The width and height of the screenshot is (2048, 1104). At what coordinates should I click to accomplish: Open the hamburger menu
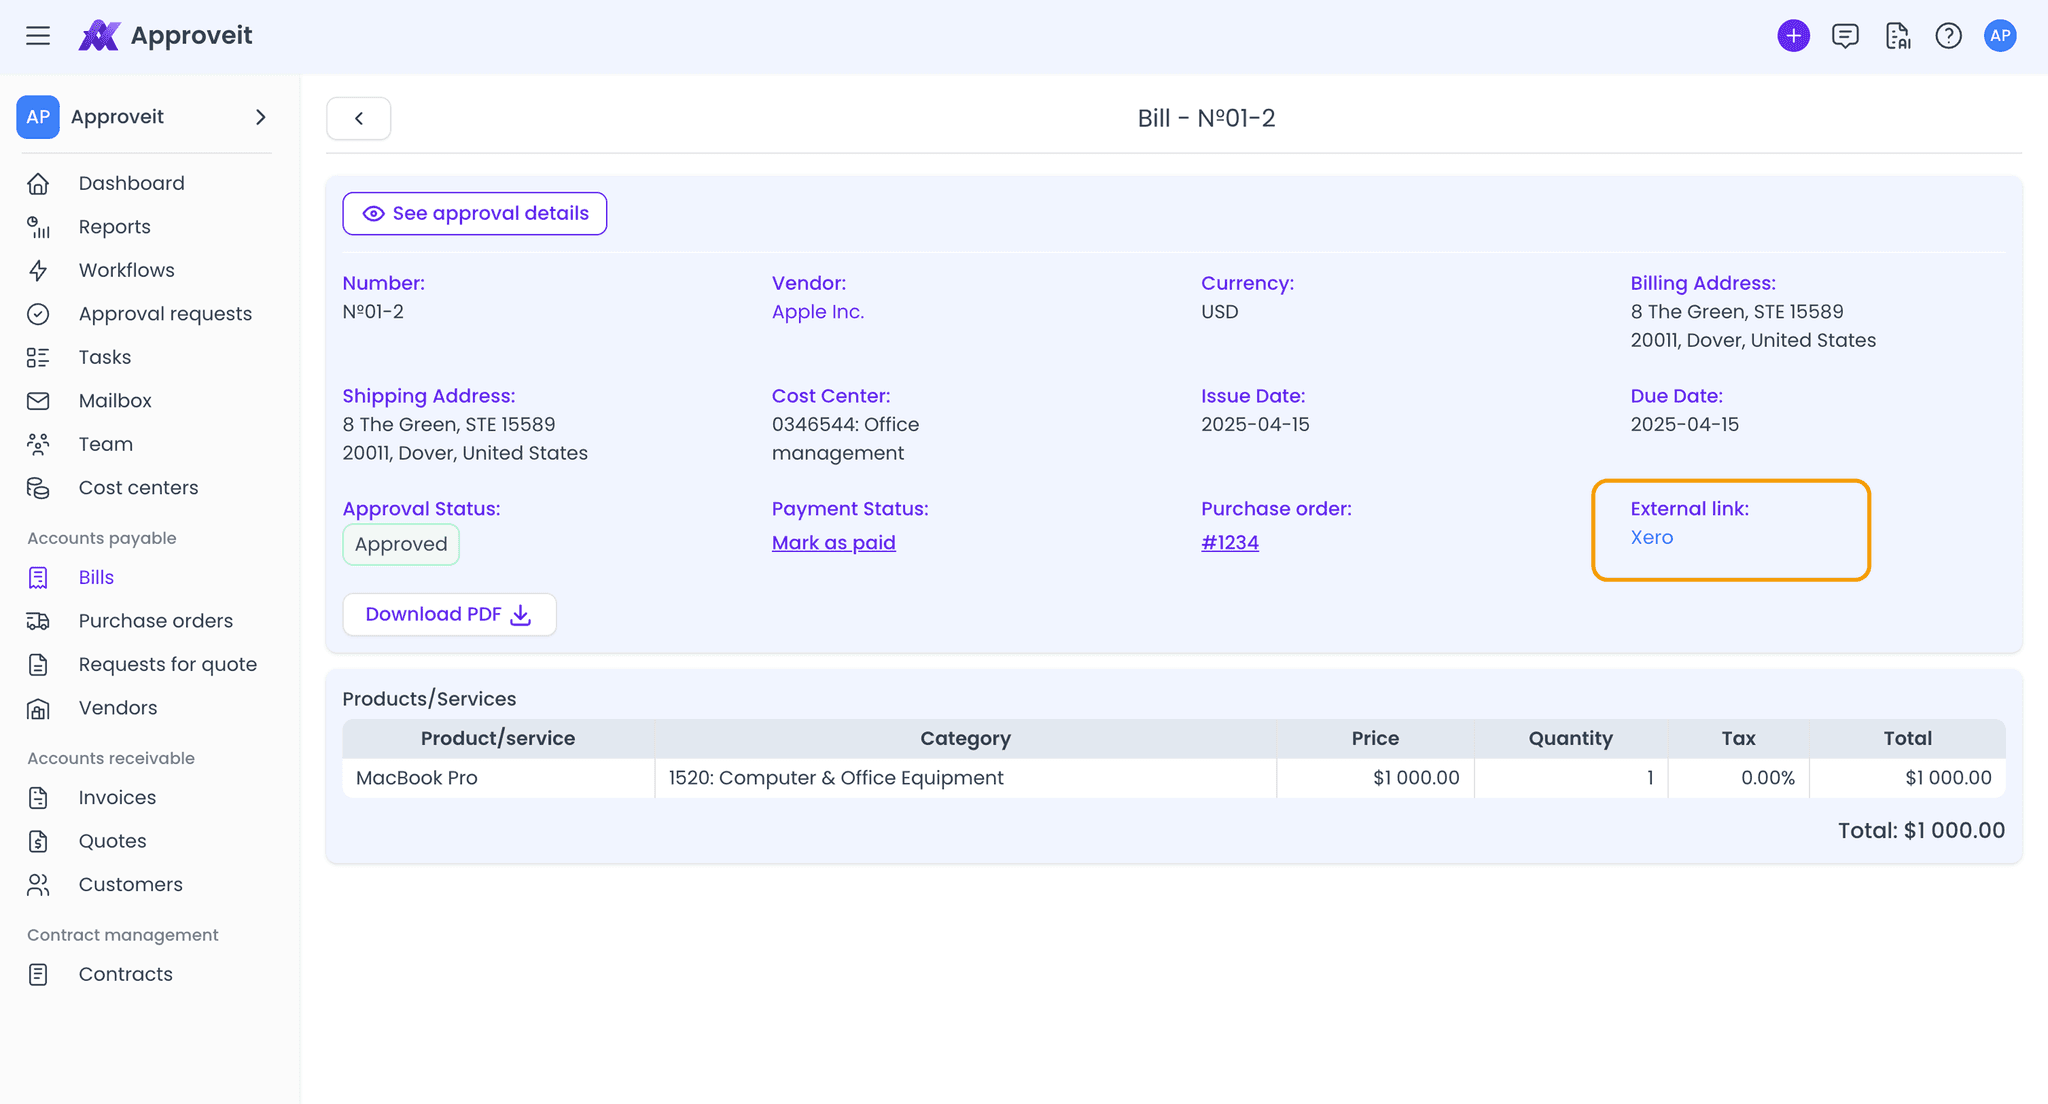(38, 35)
